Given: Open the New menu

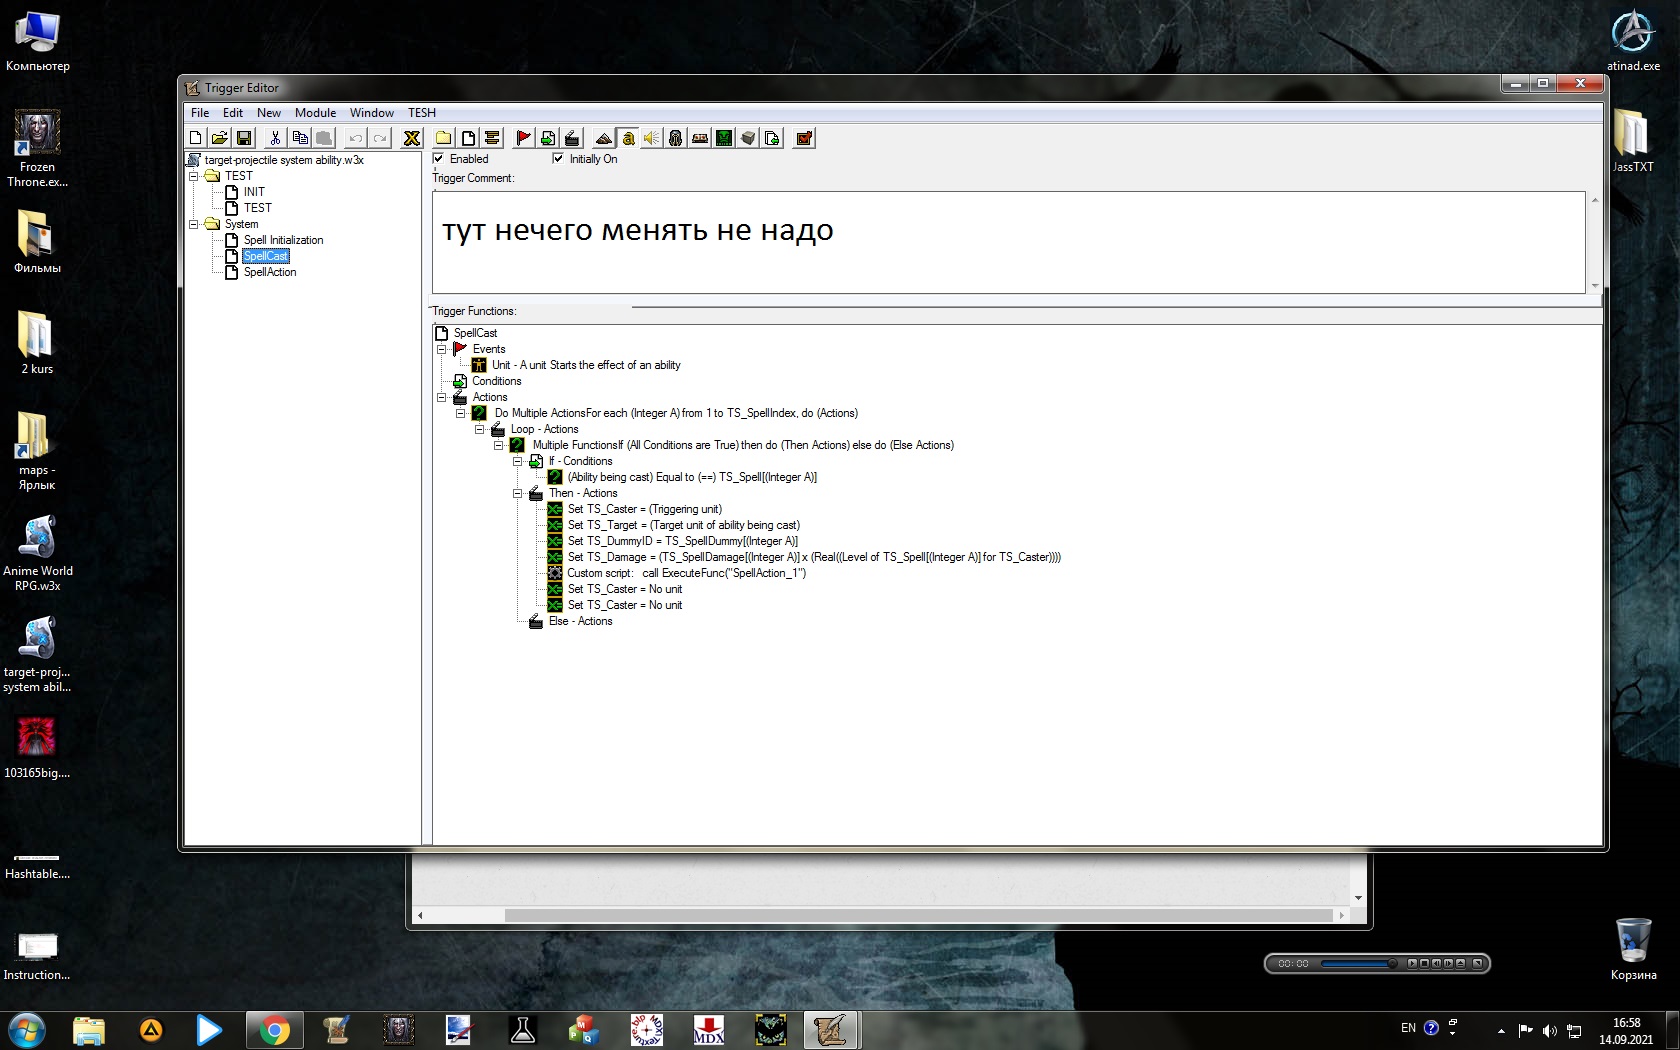Looking at the screenshot, I should tap(269, 113).
